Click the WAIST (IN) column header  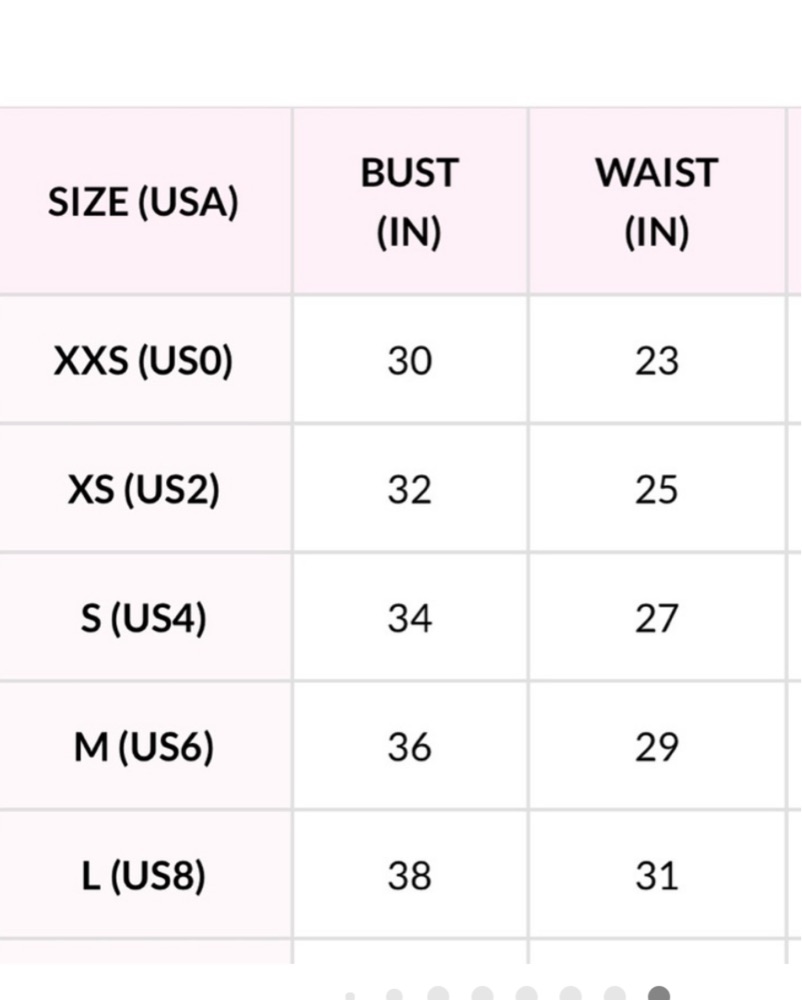[657, 202]
